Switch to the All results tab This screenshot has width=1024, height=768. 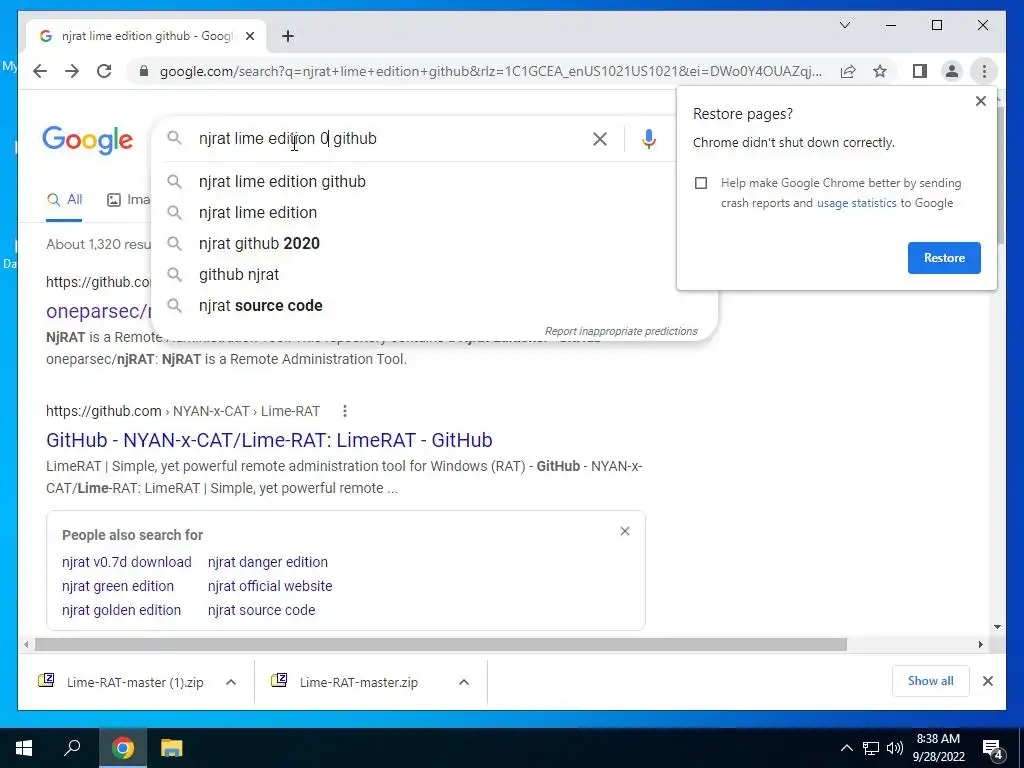(64, 200)
